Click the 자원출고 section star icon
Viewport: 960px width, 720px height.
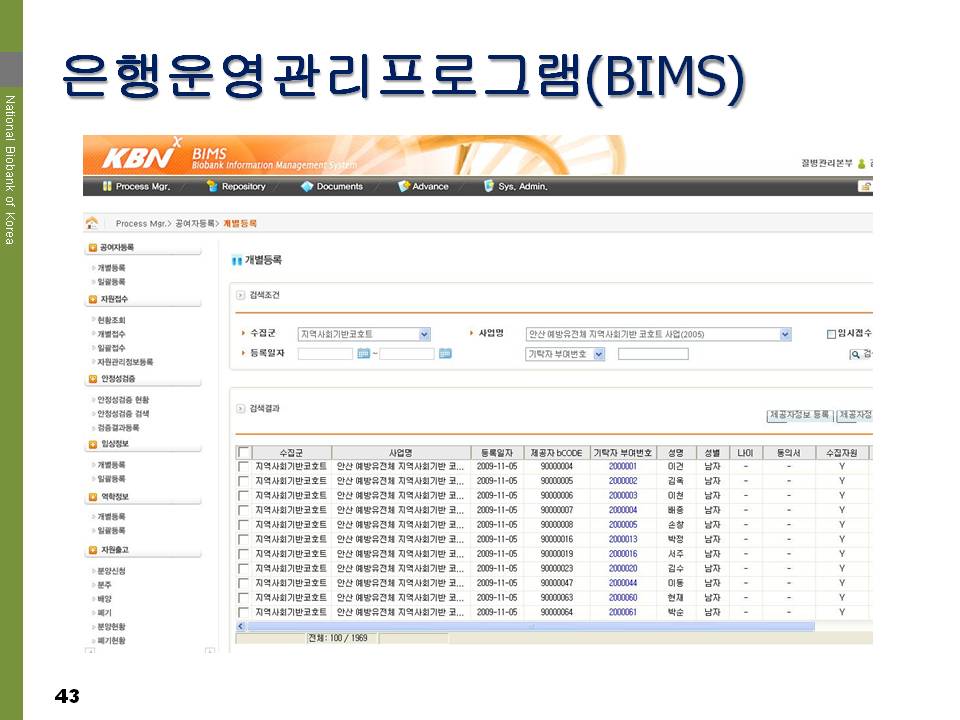coord(93,550)
